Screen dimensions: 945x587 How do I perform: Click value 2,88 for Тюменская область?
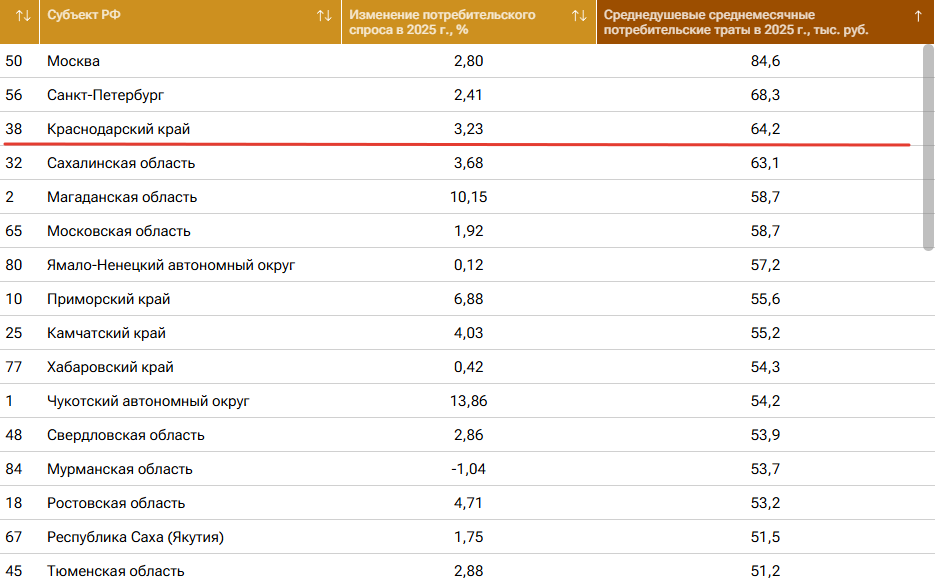[x=469, y=571]
